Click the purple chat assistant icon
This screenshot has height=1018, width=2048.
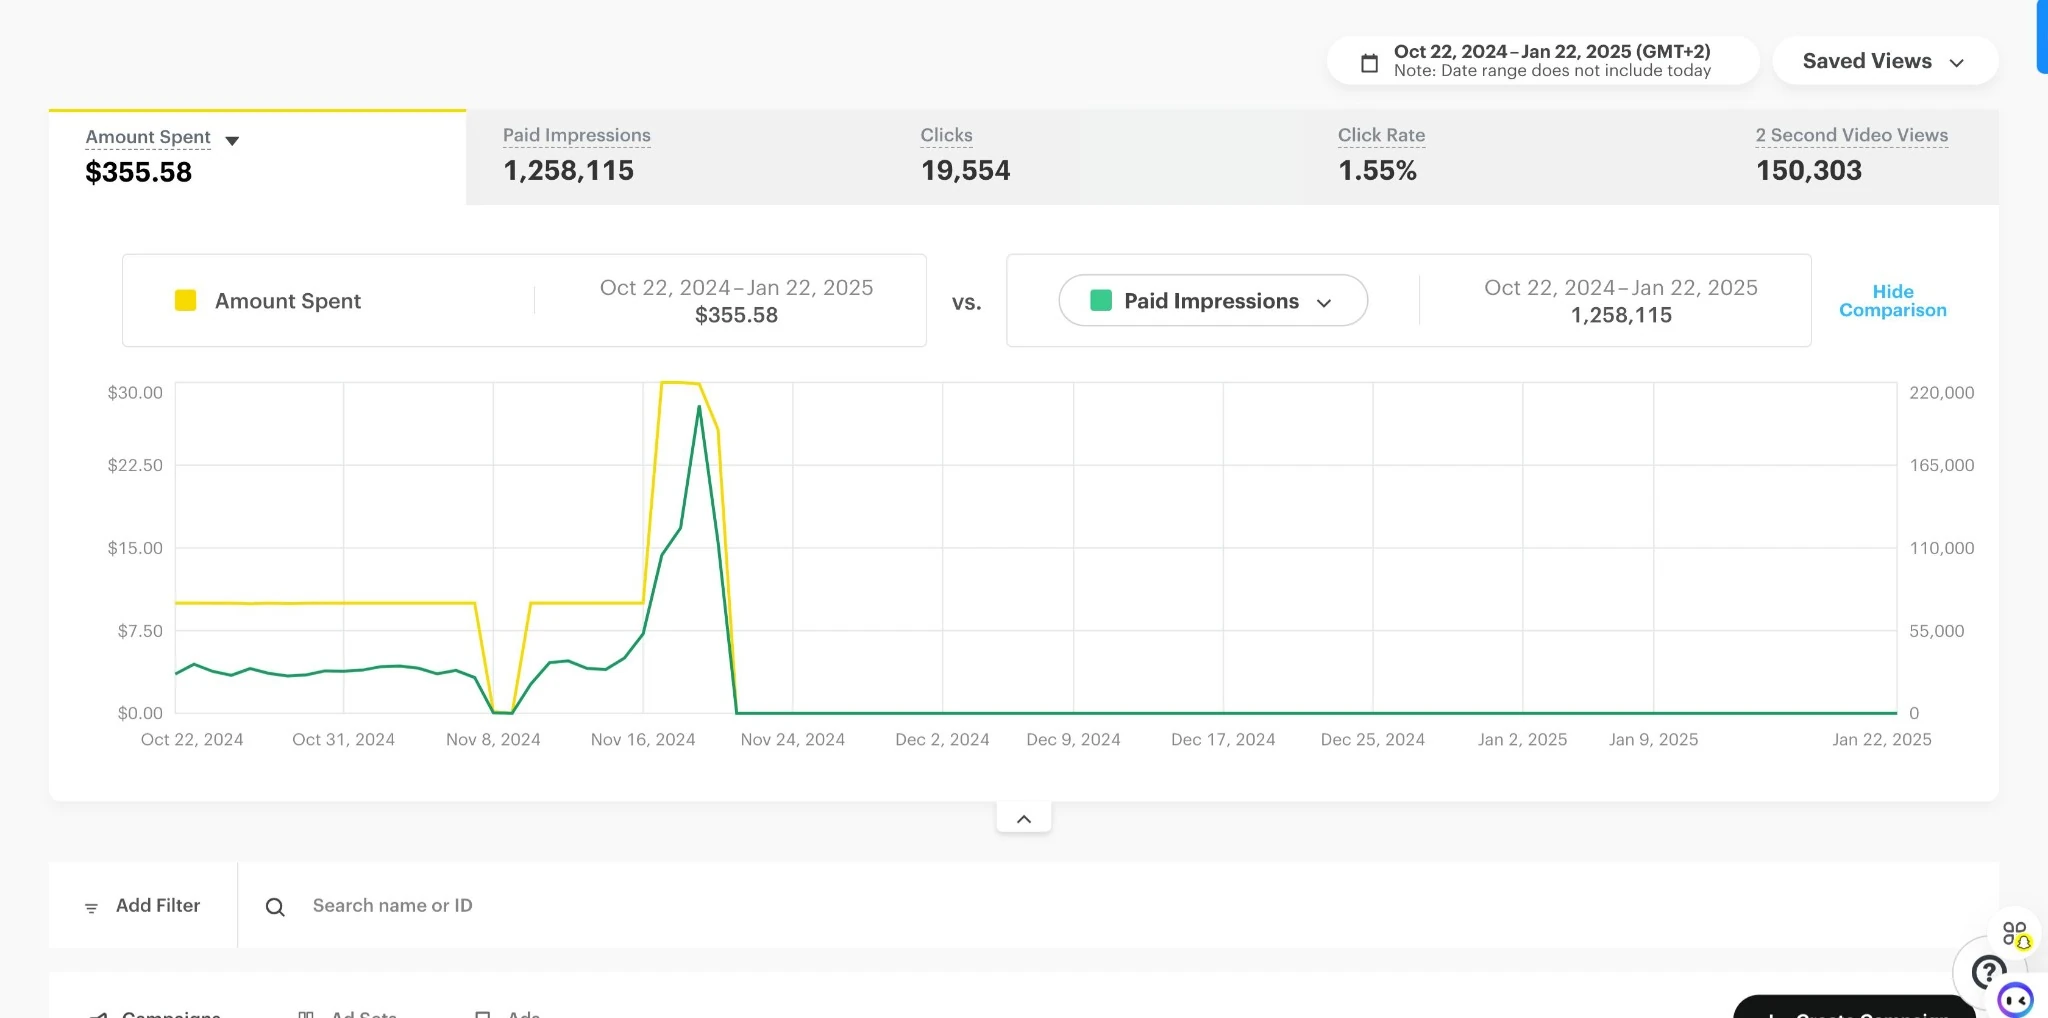[2015, 999]
